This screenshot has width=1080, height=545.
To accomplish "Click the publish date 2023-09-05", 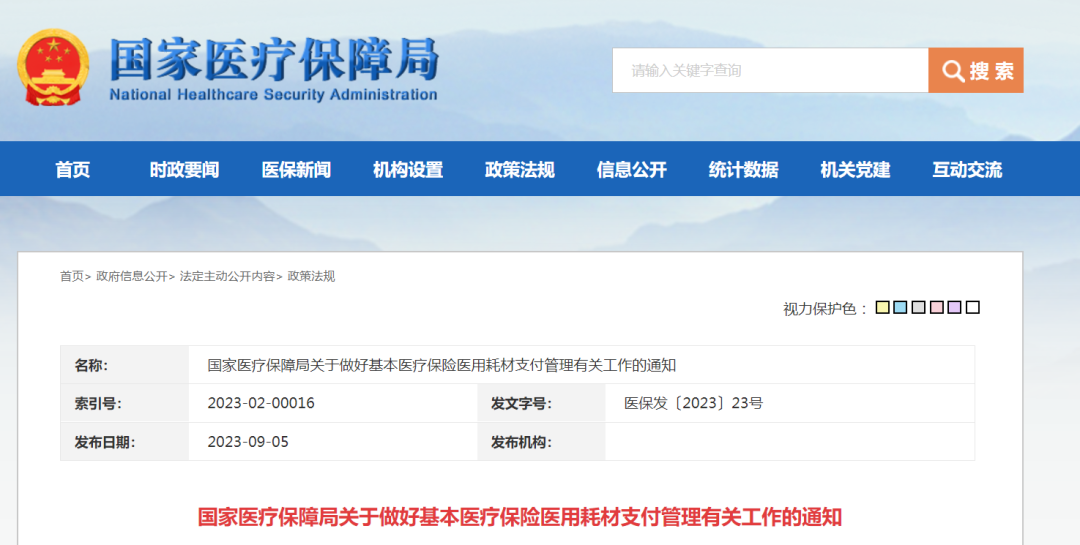I will 248,442.
